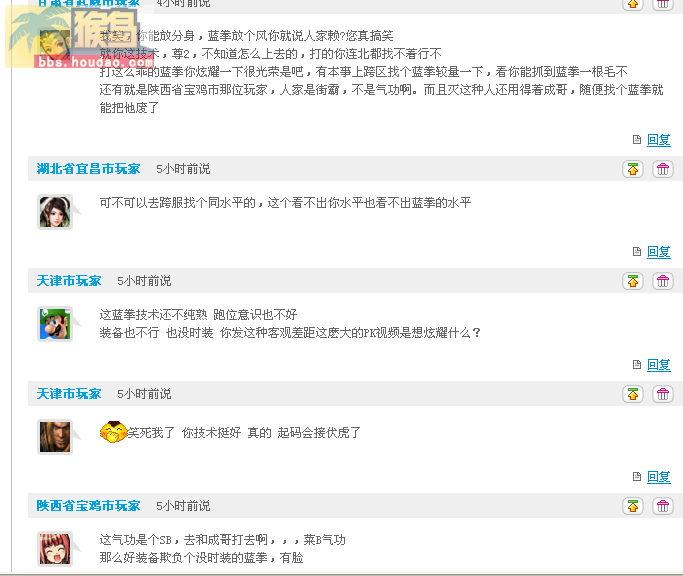Open the 湖北省宜昌市玩家 username link
The width and height of the screenshot is (683, 576).
88,169
